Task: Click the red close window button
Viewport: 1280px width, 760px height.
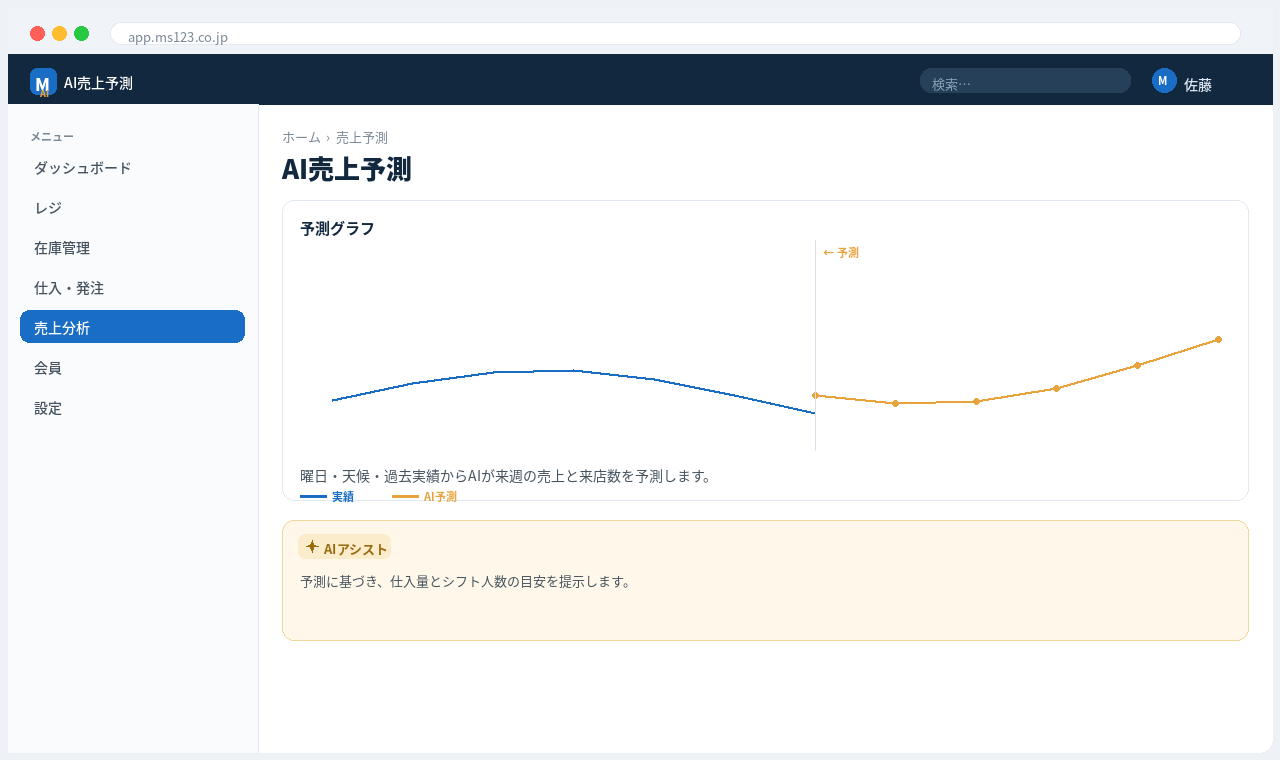Action: [37, 34]
